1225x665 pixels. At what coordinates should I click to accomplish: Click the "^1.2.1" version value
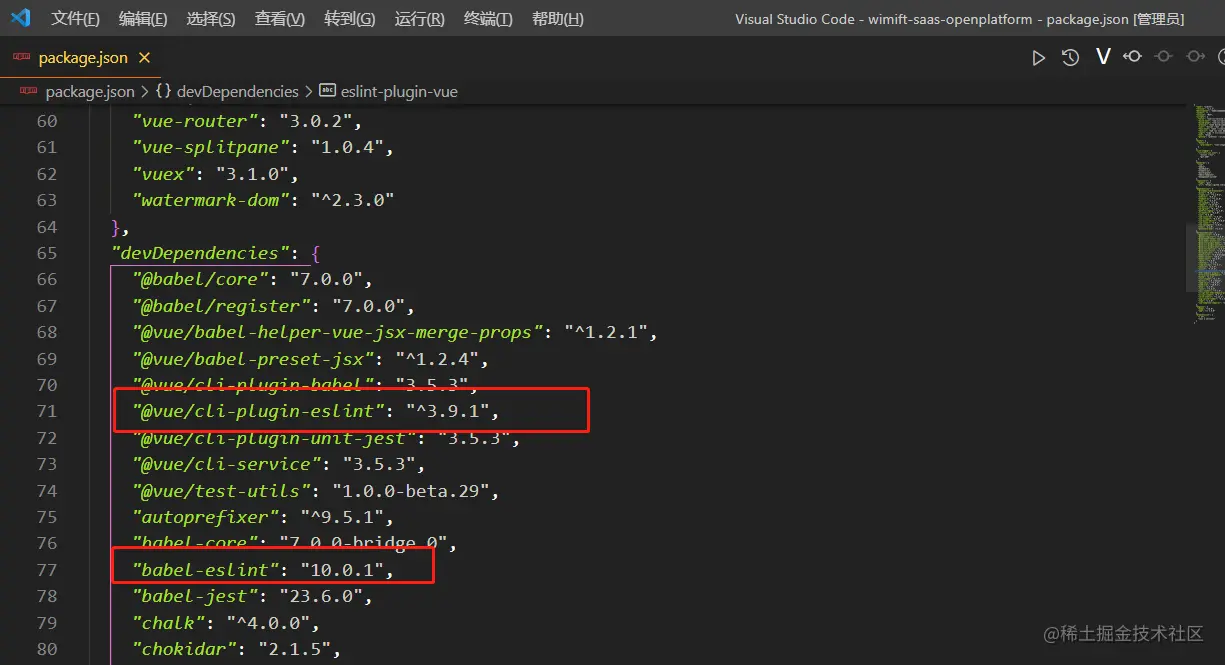[605, 332]
